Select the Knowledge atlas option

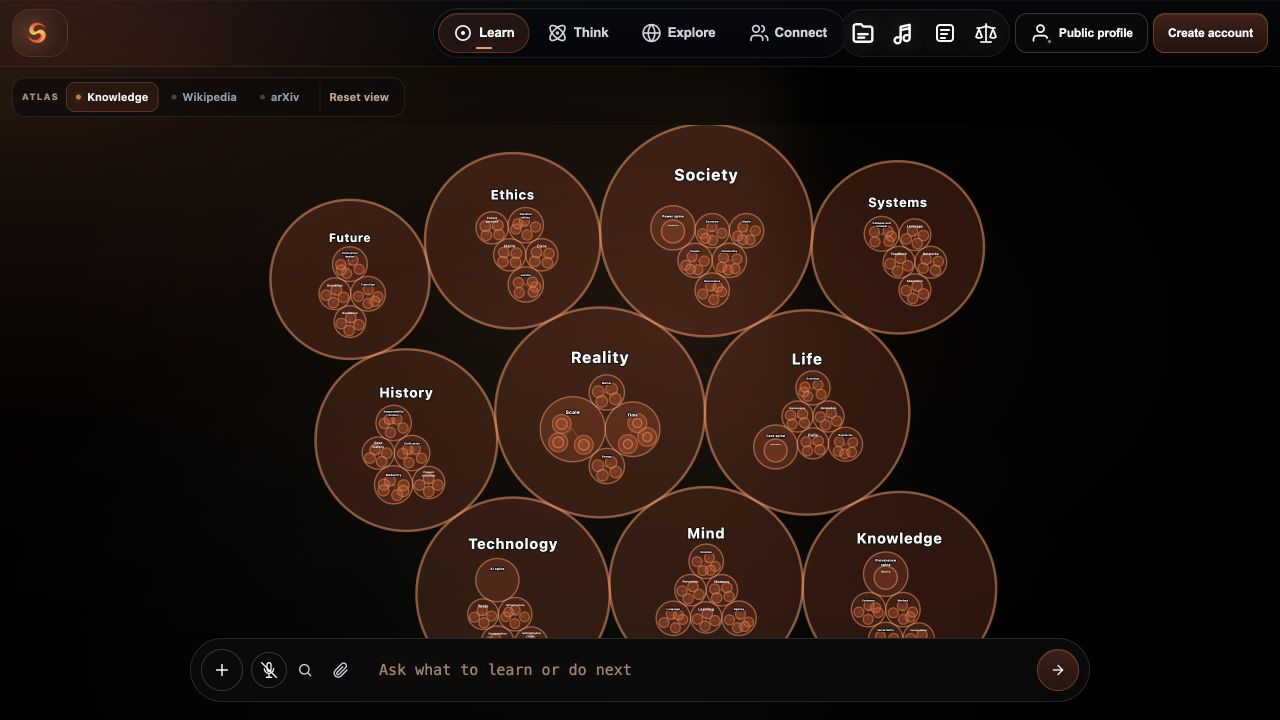coord(112,97)
